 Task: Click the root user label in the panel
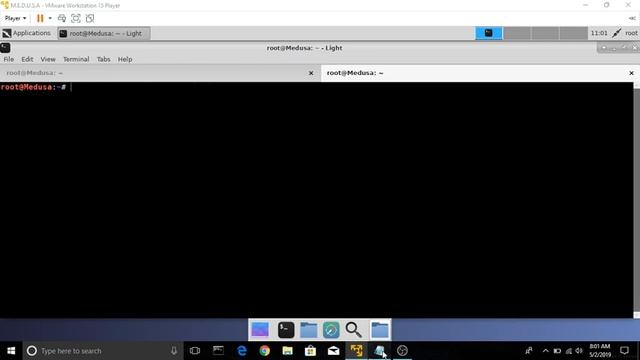click(631, 33)
